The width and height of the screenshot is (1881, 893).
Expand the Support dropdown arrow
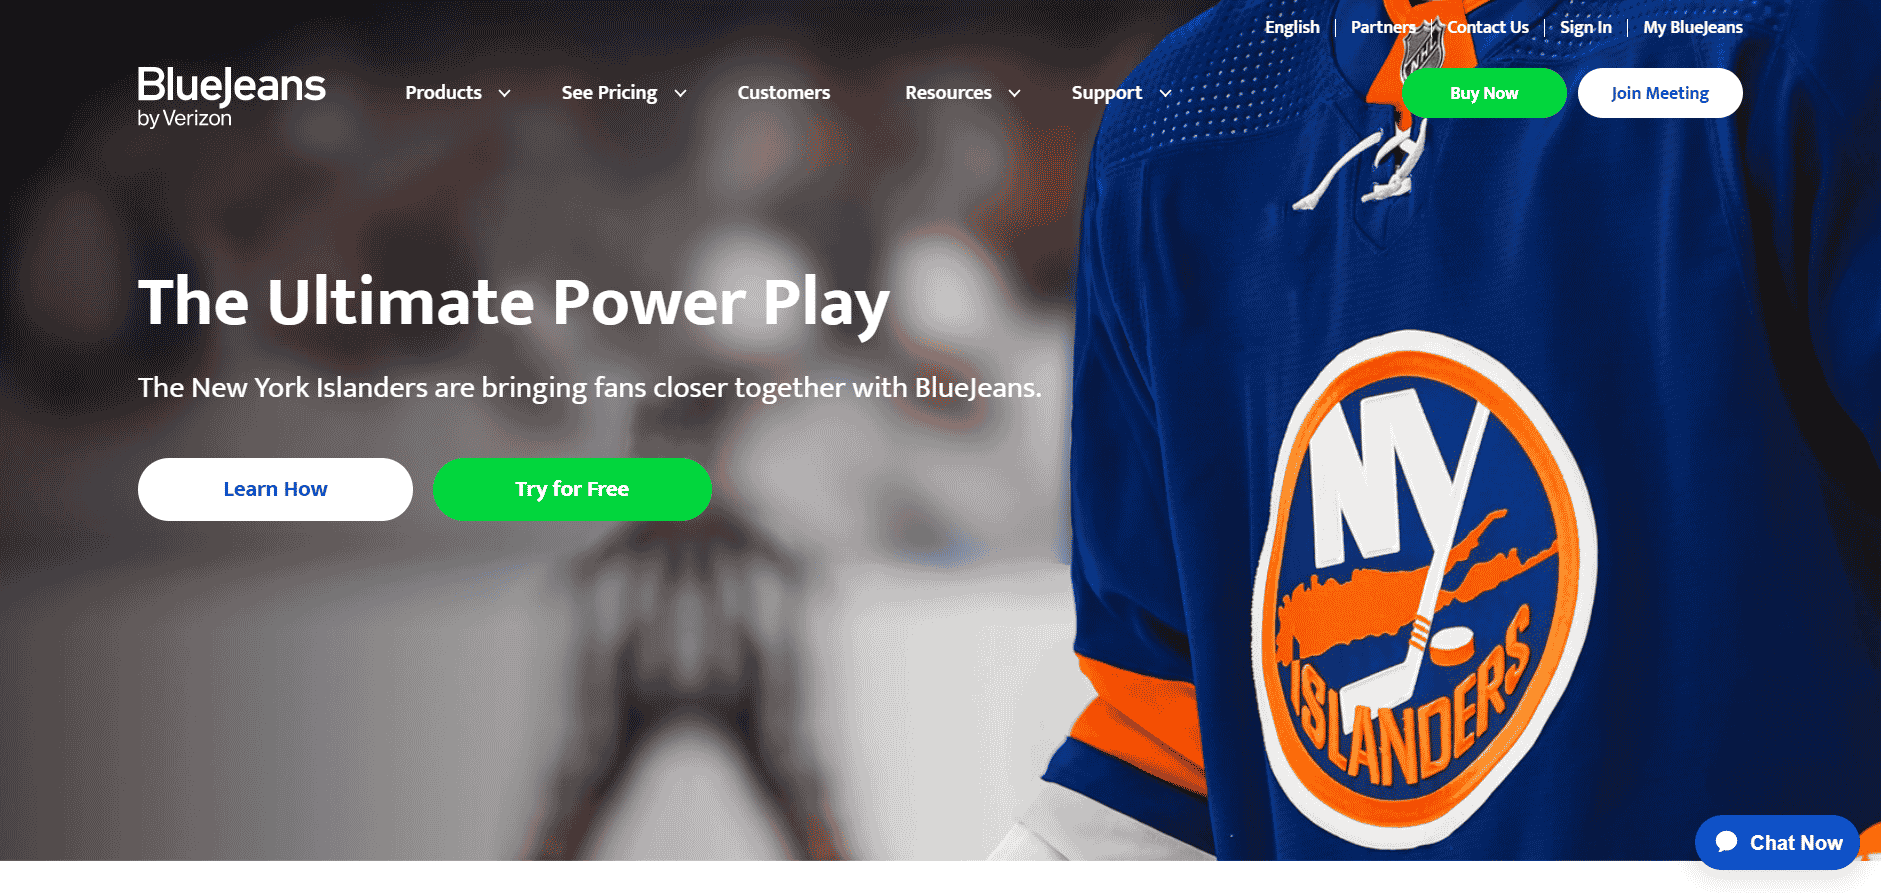point(1165,93)
